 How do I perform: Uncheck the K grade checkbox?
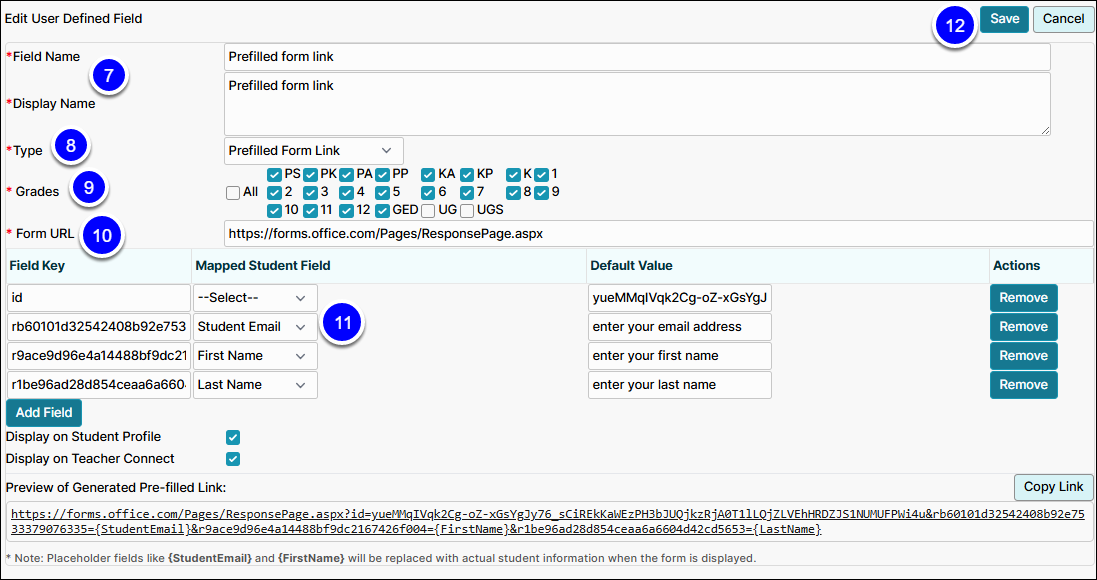[514, 174]
